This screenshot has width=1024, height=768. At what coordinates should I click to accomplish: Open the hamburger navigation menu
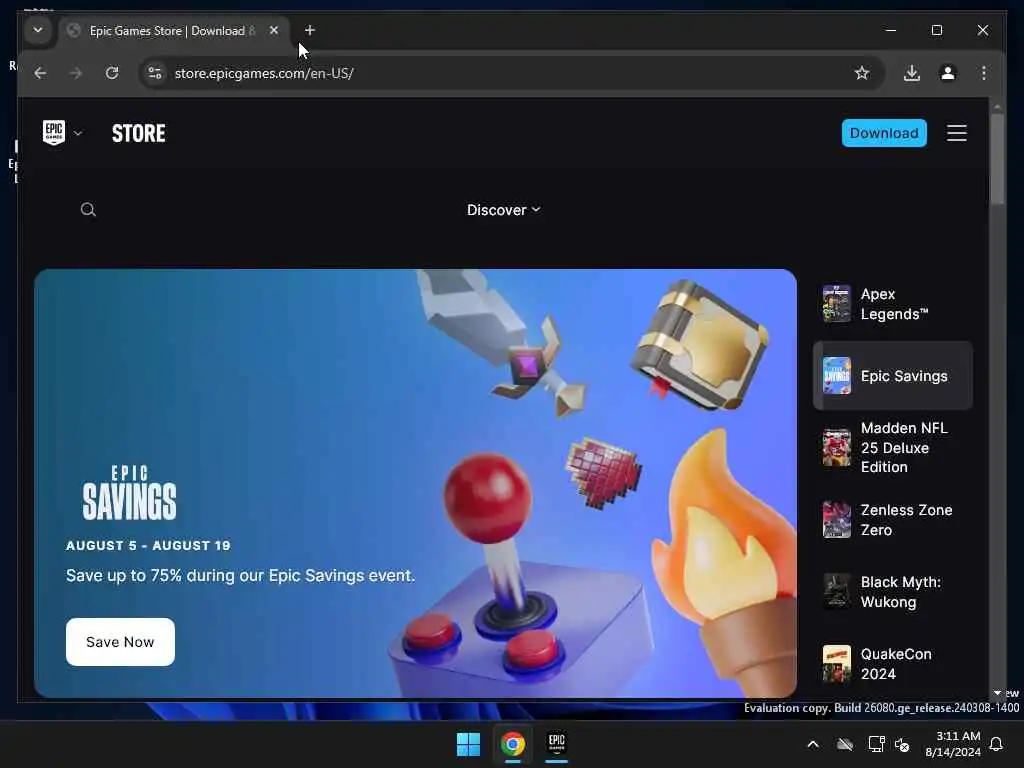[957, 133]
